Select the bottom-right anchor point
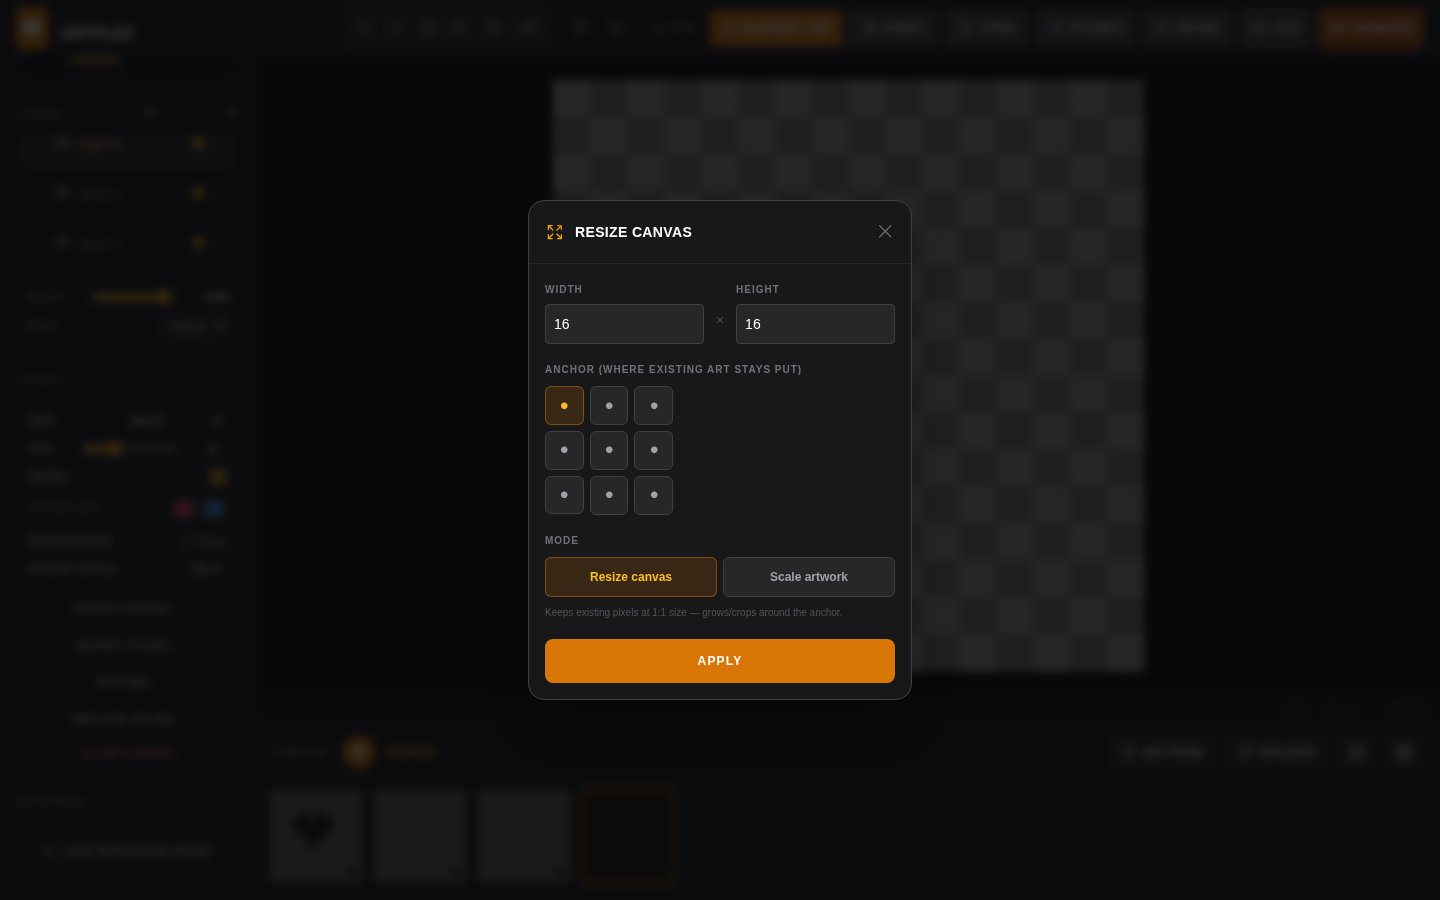 (654, 495)
